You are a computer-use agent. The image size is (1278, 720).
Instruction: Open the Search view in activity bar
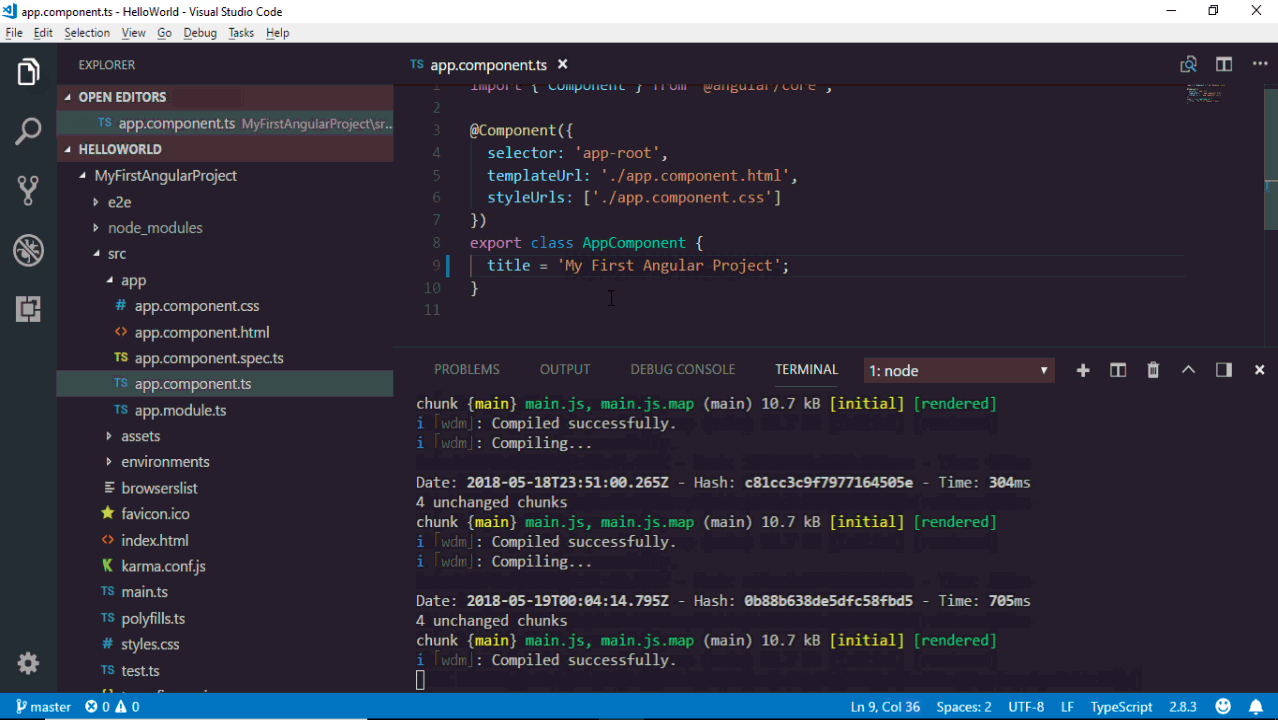pos(28,131)
